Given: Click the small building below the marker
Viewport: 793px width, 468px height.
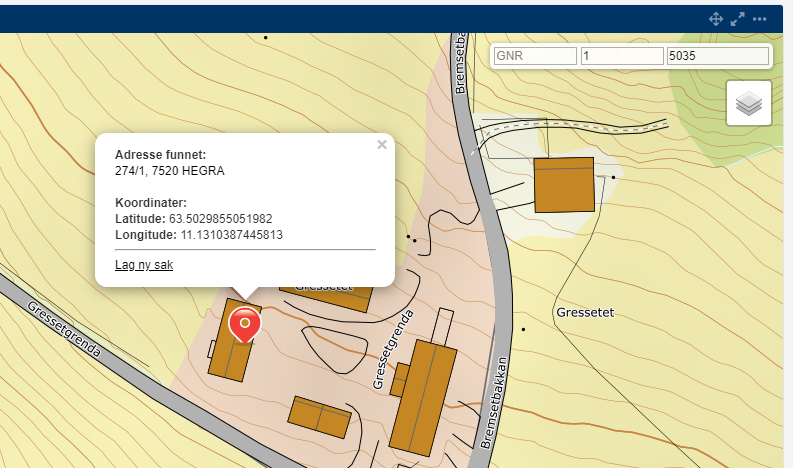Looking at the screenshot, I should click(x=319, y=415).
